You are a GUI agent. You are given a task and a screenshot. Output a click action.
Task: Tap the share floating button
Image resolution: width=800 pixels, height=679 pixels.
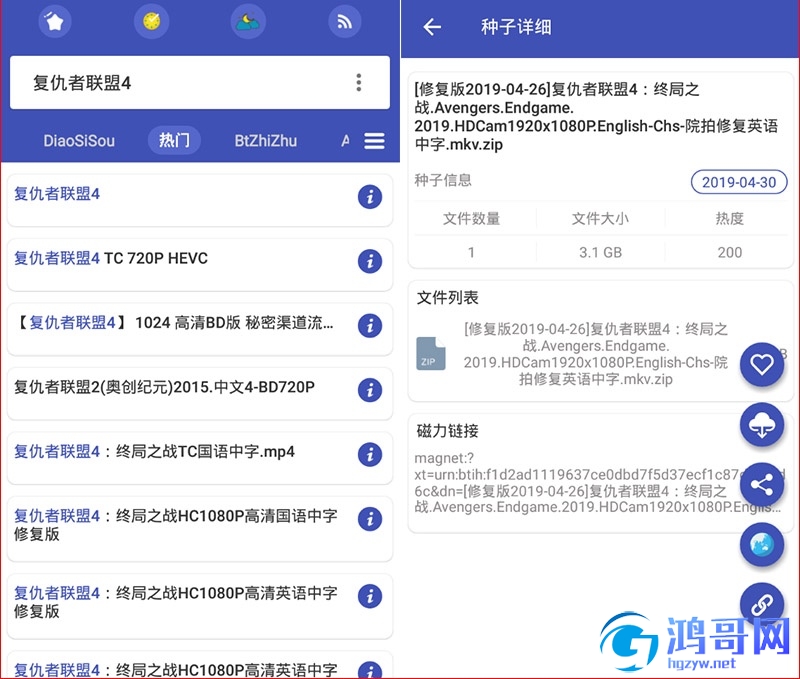pyautogui.click(x=762, y=485)
